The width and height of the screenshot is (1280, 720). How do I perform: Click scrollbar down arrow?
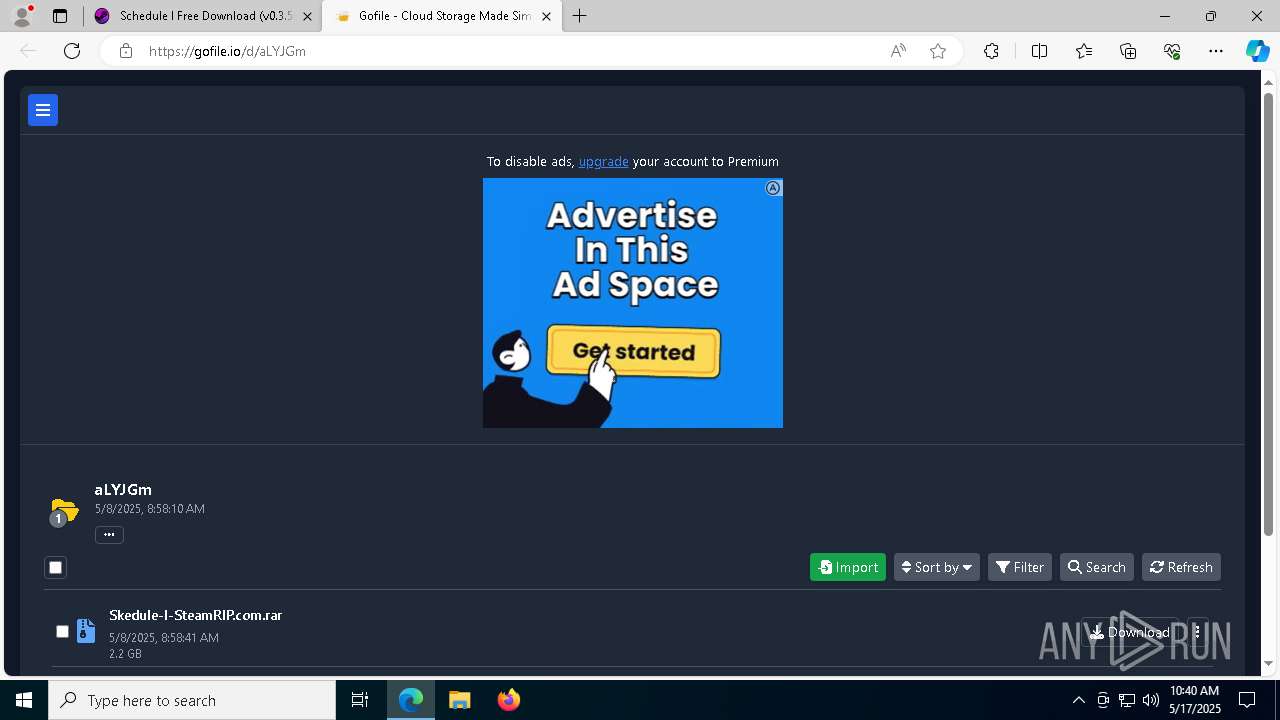1270,663
